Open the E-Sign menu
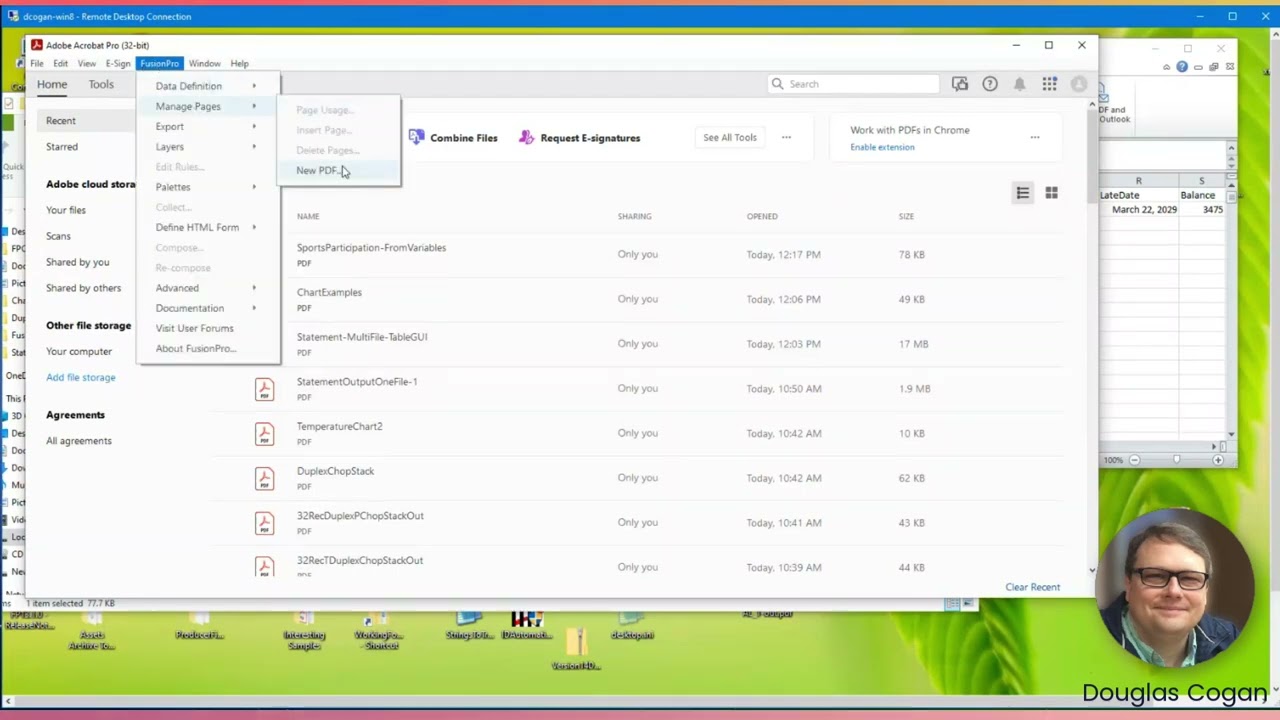This screenshot has height=720, width=1280. pyautogui.click(x=118, y=63)
